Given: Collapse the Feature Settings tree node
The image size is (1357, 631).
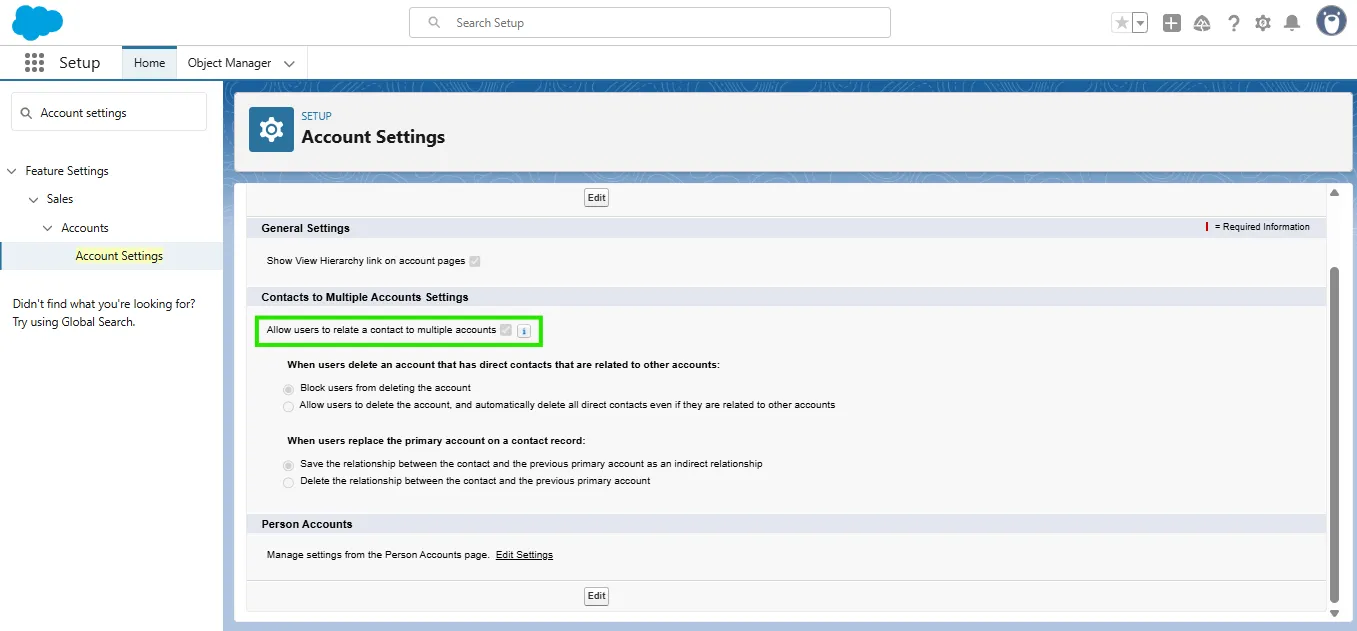Looking at the screenshot, I should pyautogui.click(x=12, y=171).
